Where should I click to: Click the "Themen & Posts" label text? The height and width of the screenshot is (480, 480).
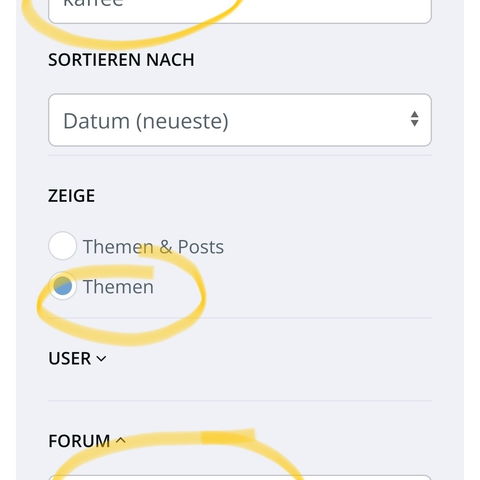click(153, 247)
